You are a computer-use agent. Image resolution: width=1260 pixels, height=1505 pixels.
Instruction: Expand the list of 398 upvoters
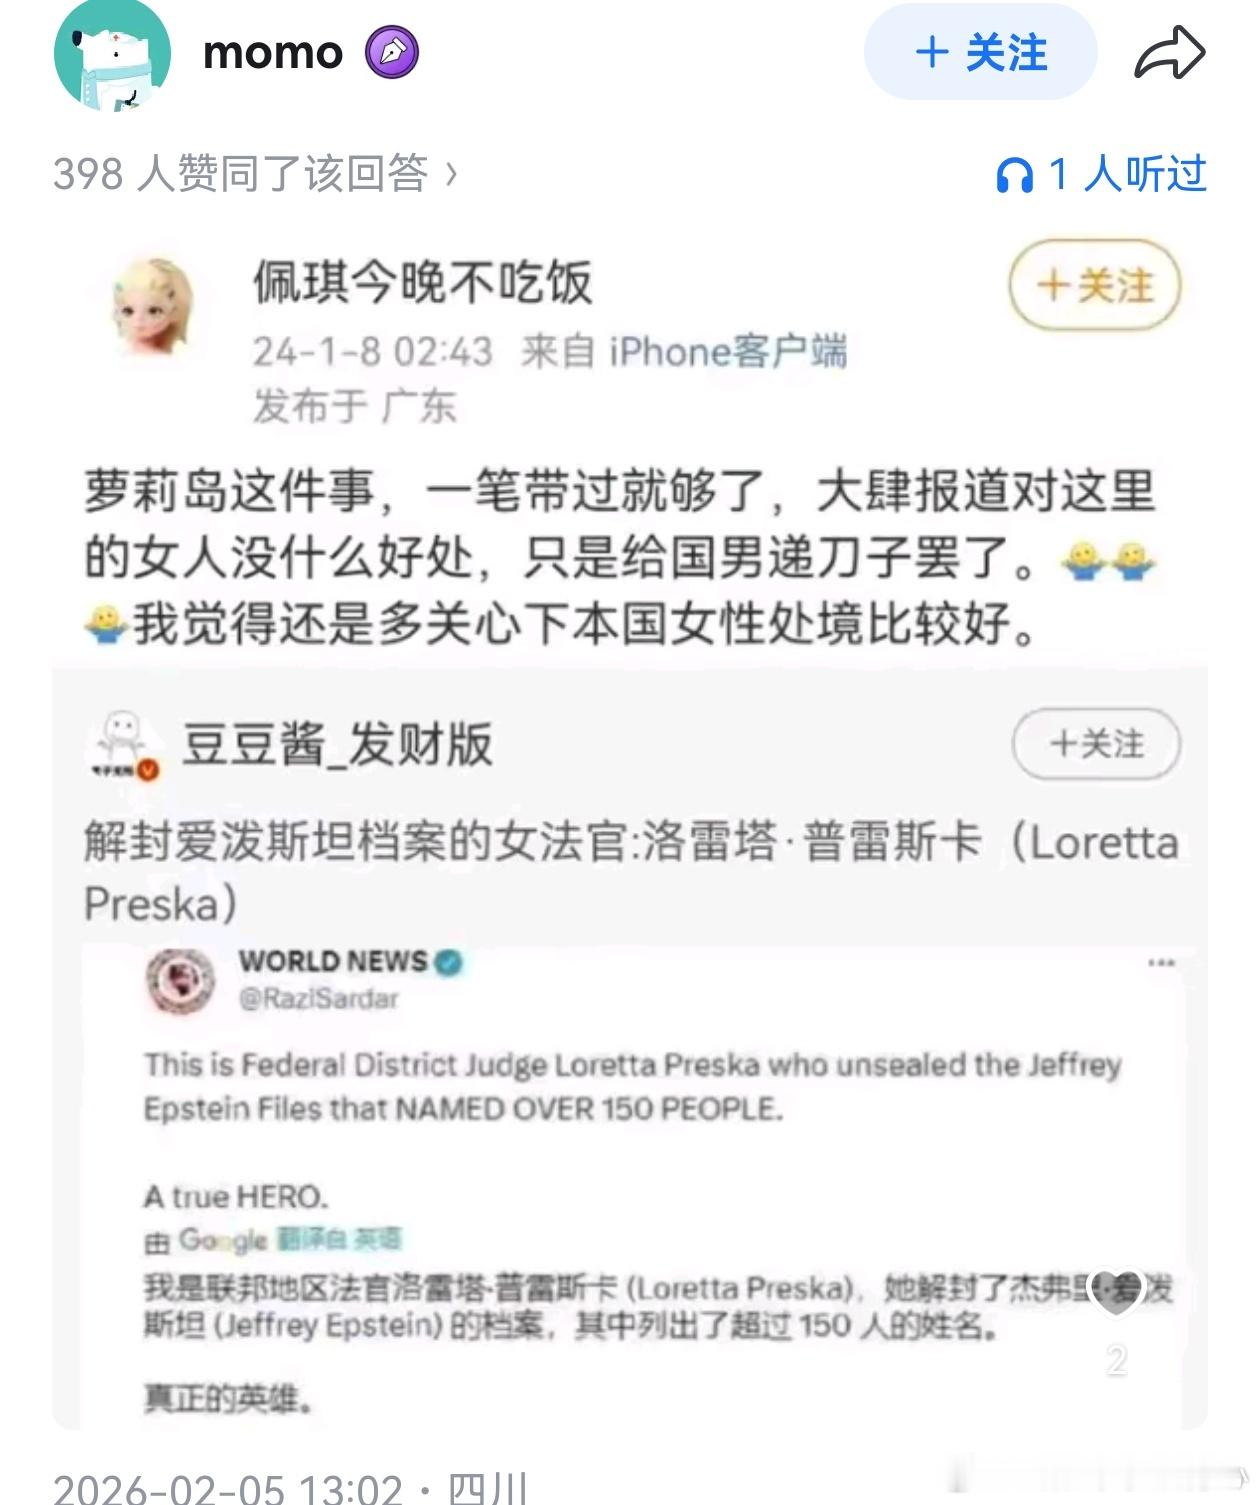256,174
